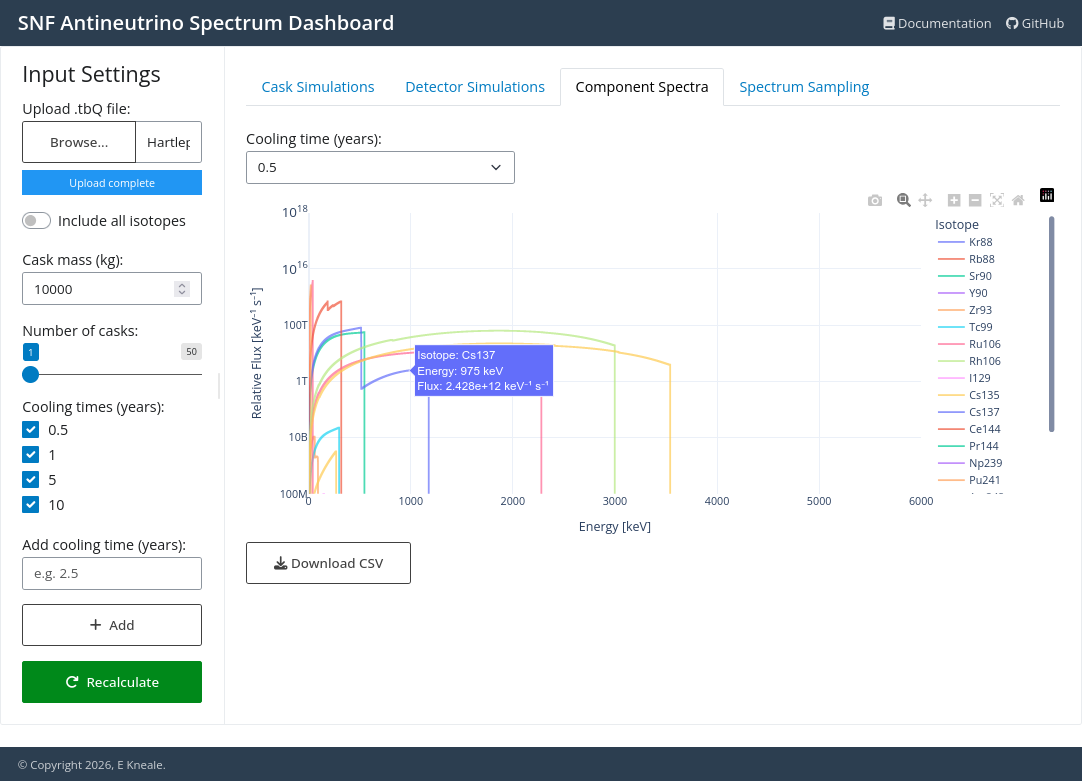Open the Documentation link

(937, 23)
